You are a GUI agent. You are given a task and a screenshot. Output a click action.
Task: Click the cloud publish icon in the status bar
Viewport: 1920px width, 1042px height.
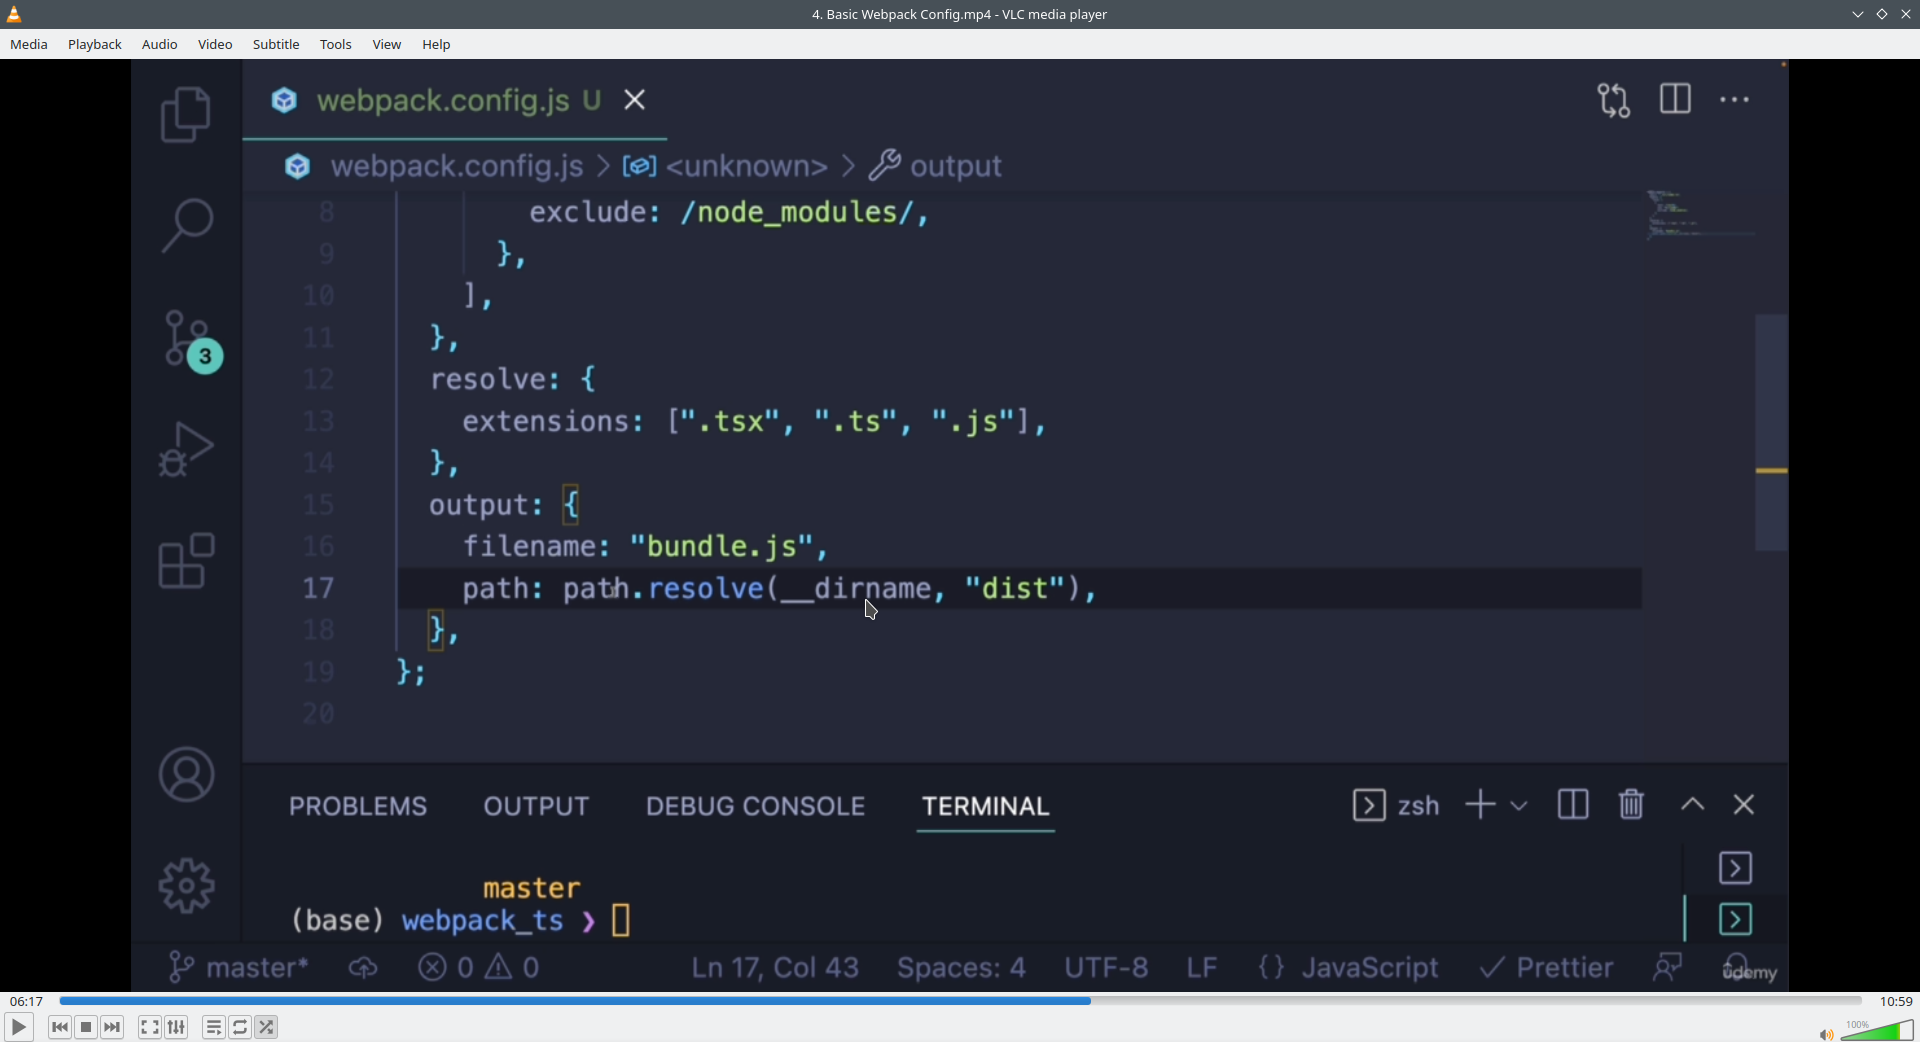click(x=364, y=968)
